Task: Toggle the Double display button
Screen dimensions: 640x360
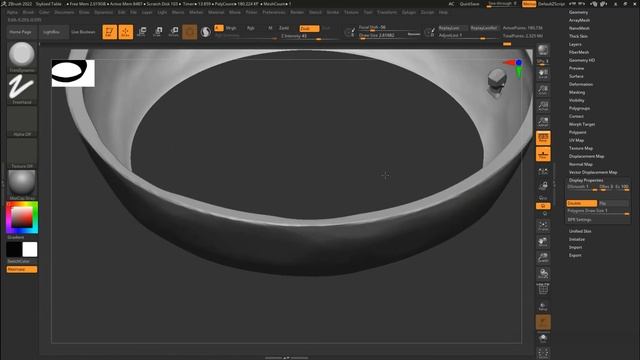Action: tap(582, 203)
